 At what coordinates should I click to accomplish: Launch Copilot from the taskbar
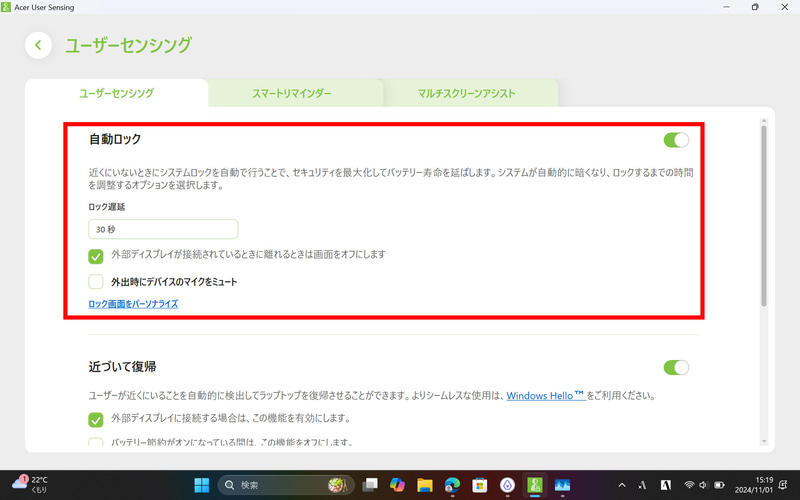pos(397,485)
